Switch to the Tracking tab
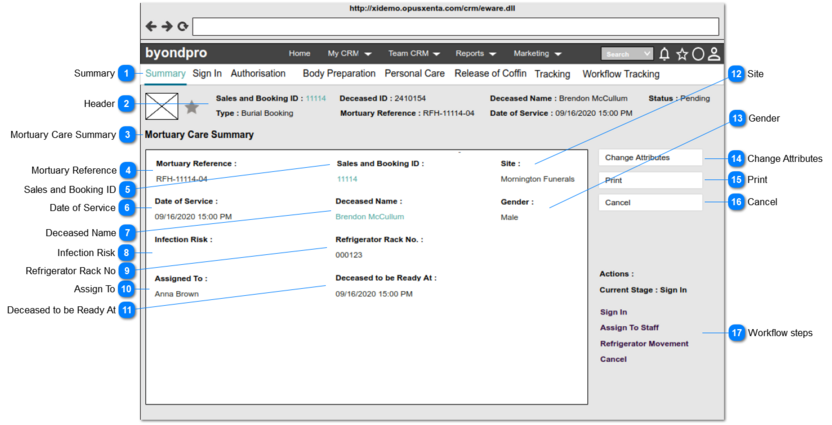Screen dimensions: 832x425 (552, 74)
